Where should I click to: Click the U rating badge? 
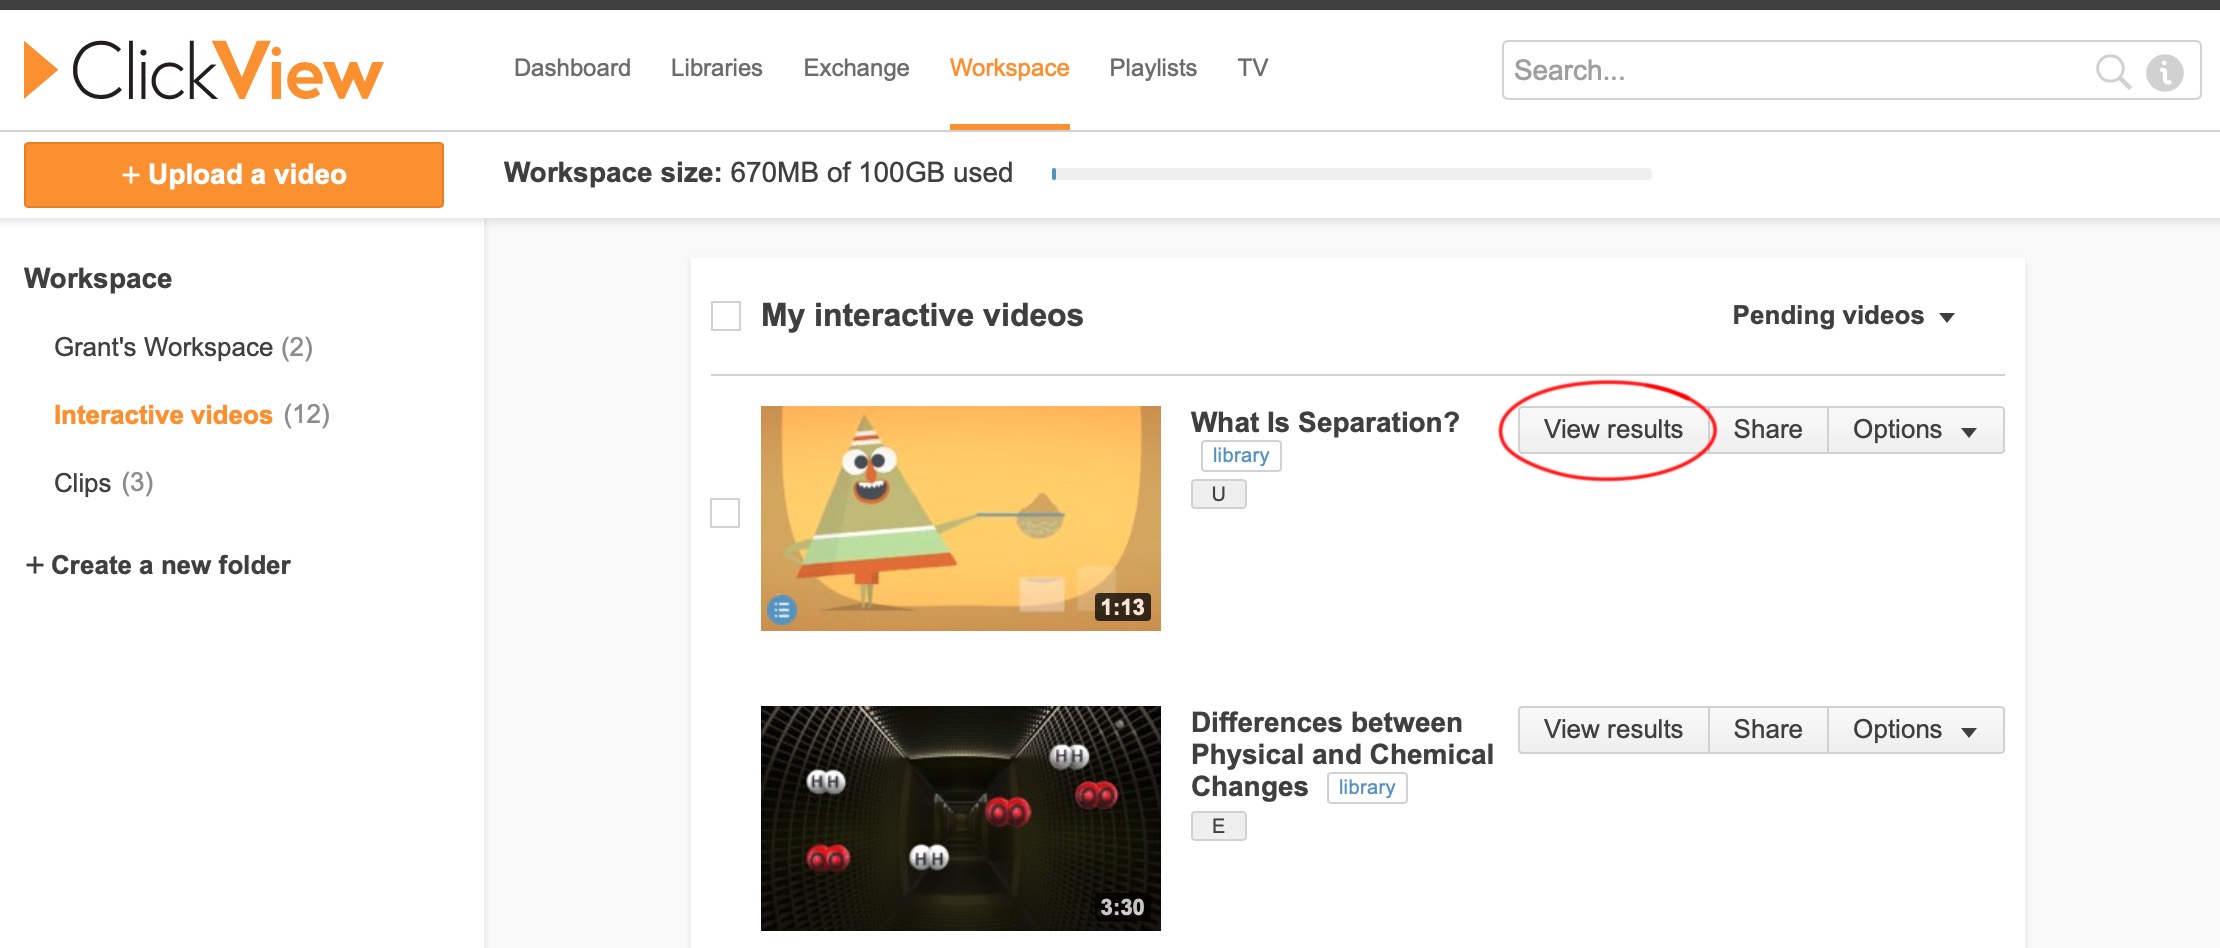pos(1218,494)
